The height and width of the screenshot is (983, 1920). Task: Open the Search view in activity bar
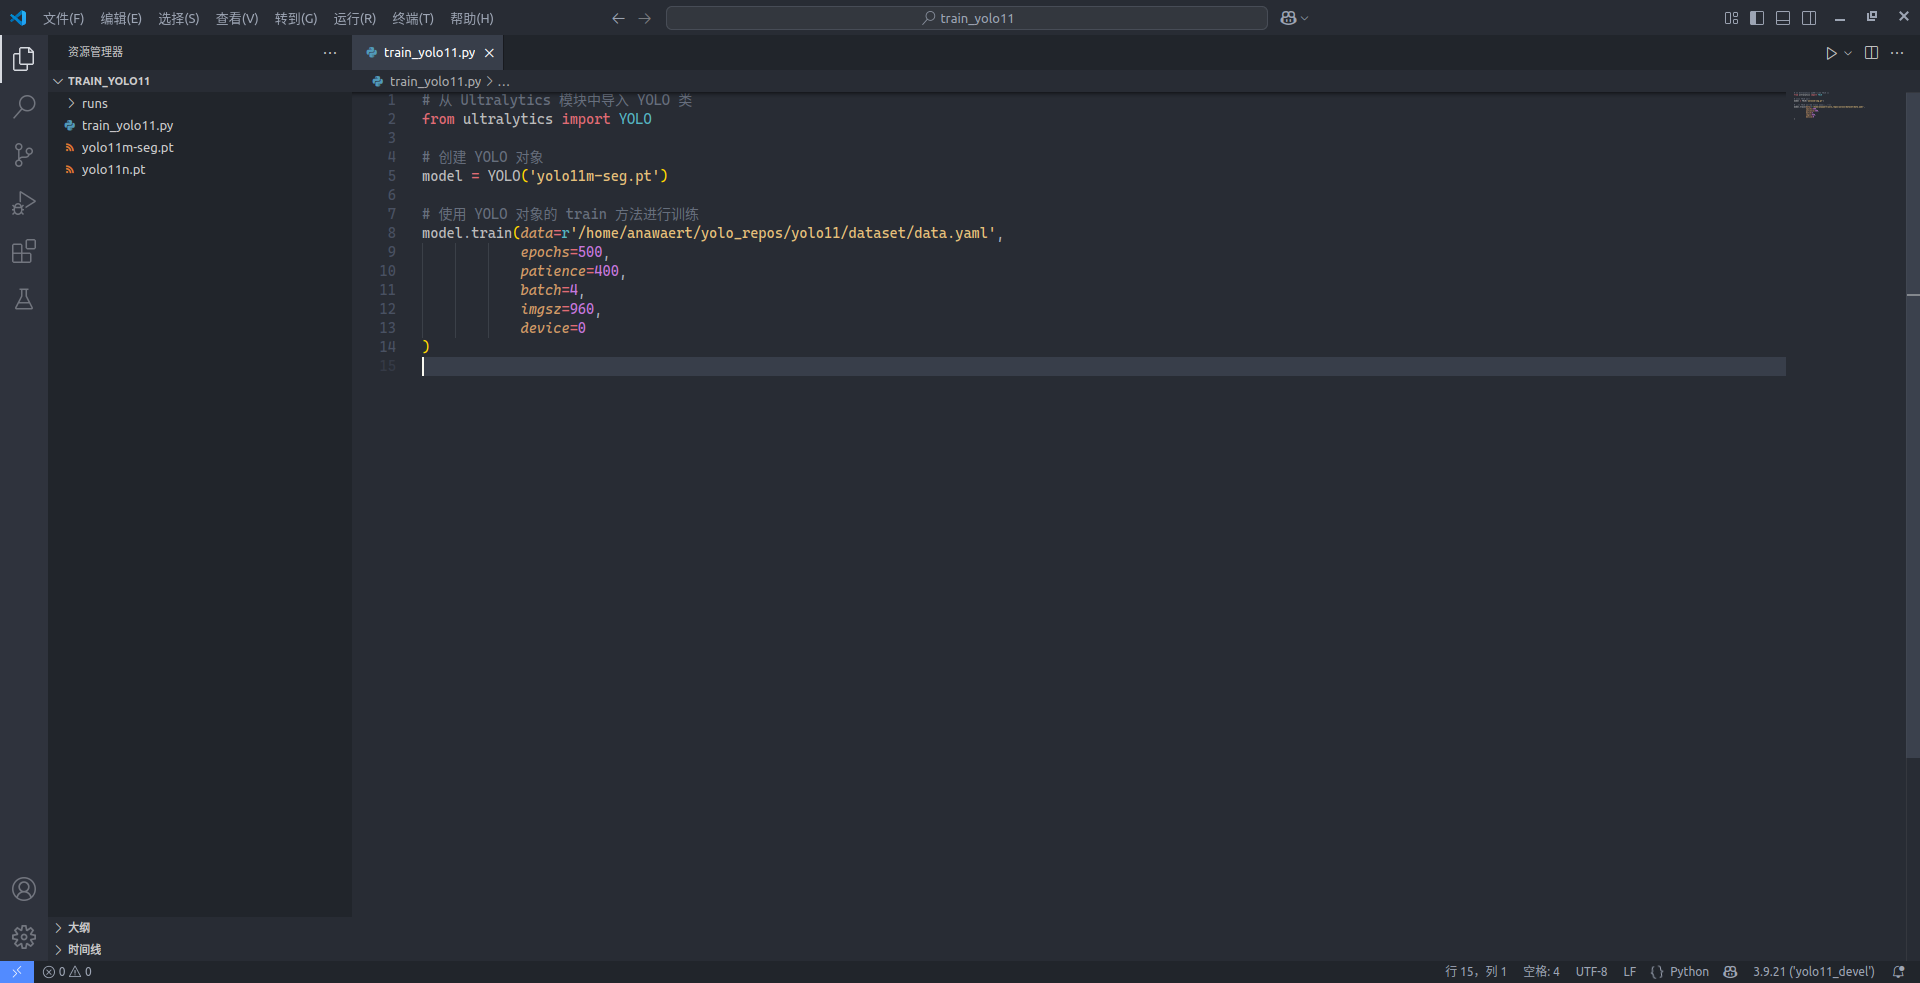click(24, 106)
